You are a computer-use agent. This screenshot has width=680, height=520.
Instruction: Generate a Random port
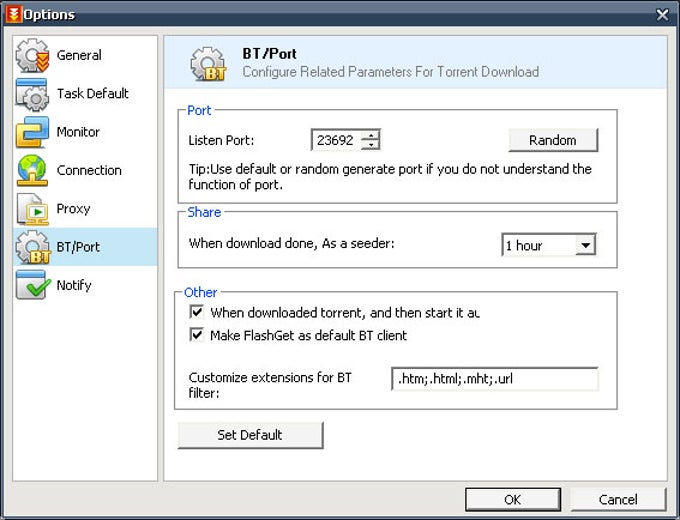pyautogui.click(x=553, y=140)
